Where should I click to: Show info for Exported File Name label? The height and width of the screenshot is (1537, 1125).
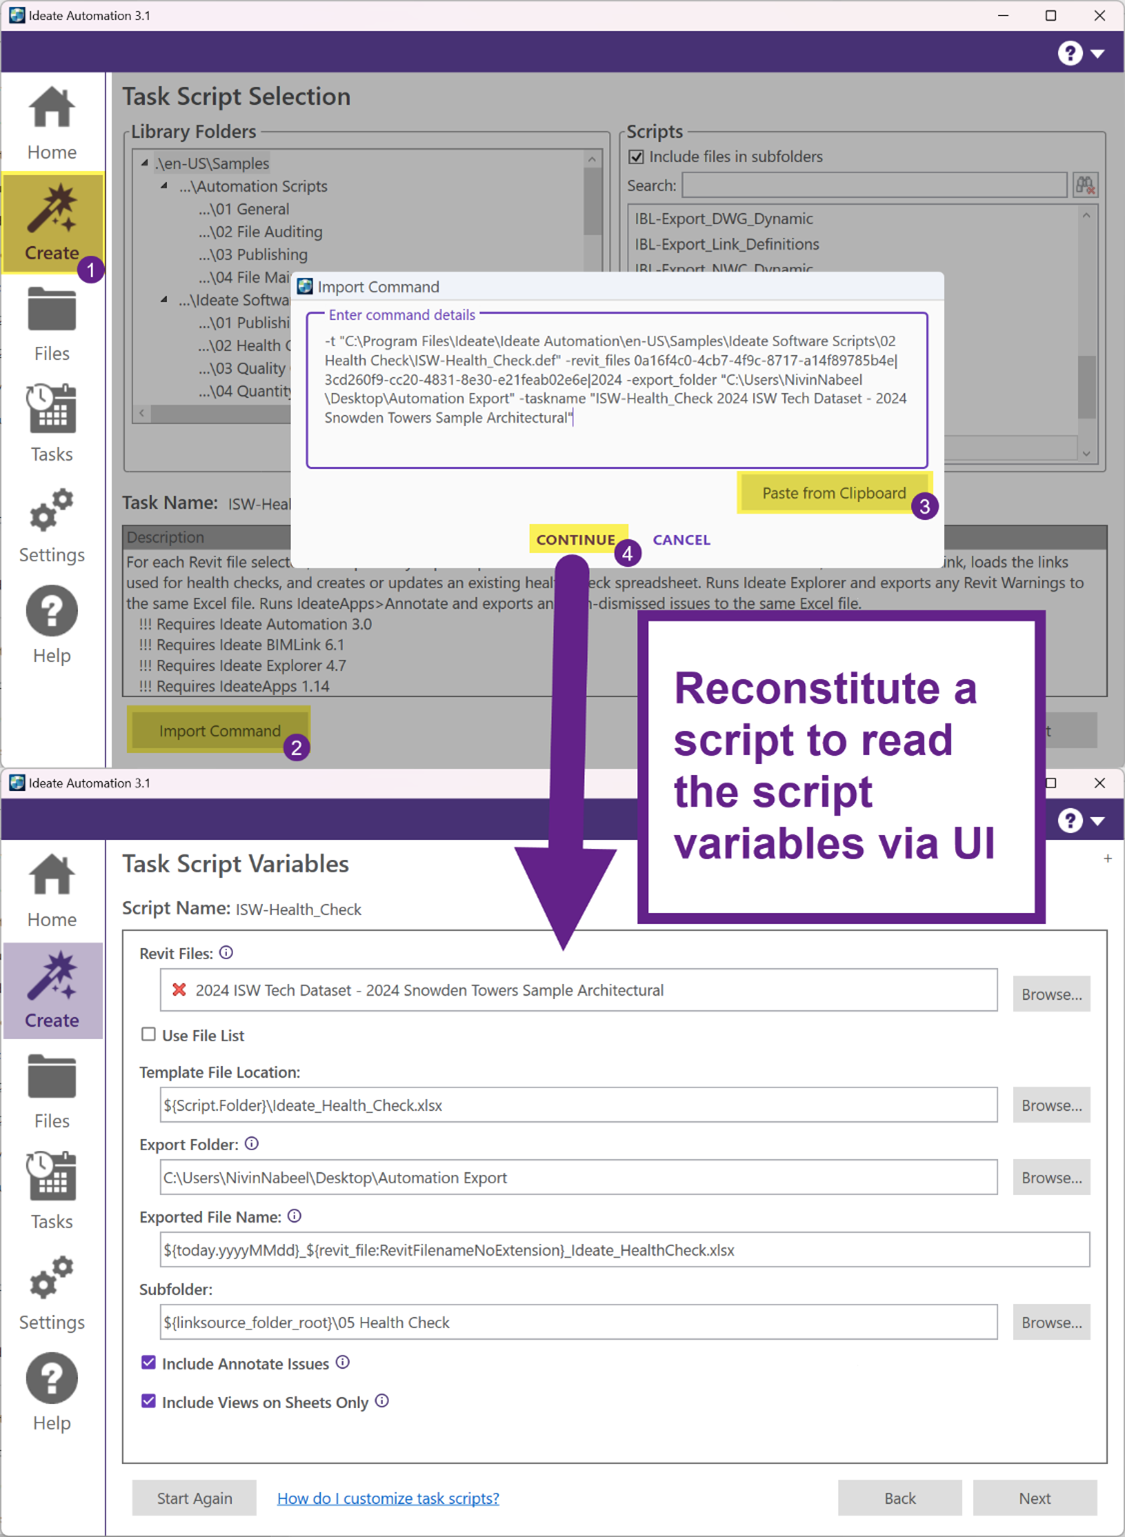(x=294, y=1216)
